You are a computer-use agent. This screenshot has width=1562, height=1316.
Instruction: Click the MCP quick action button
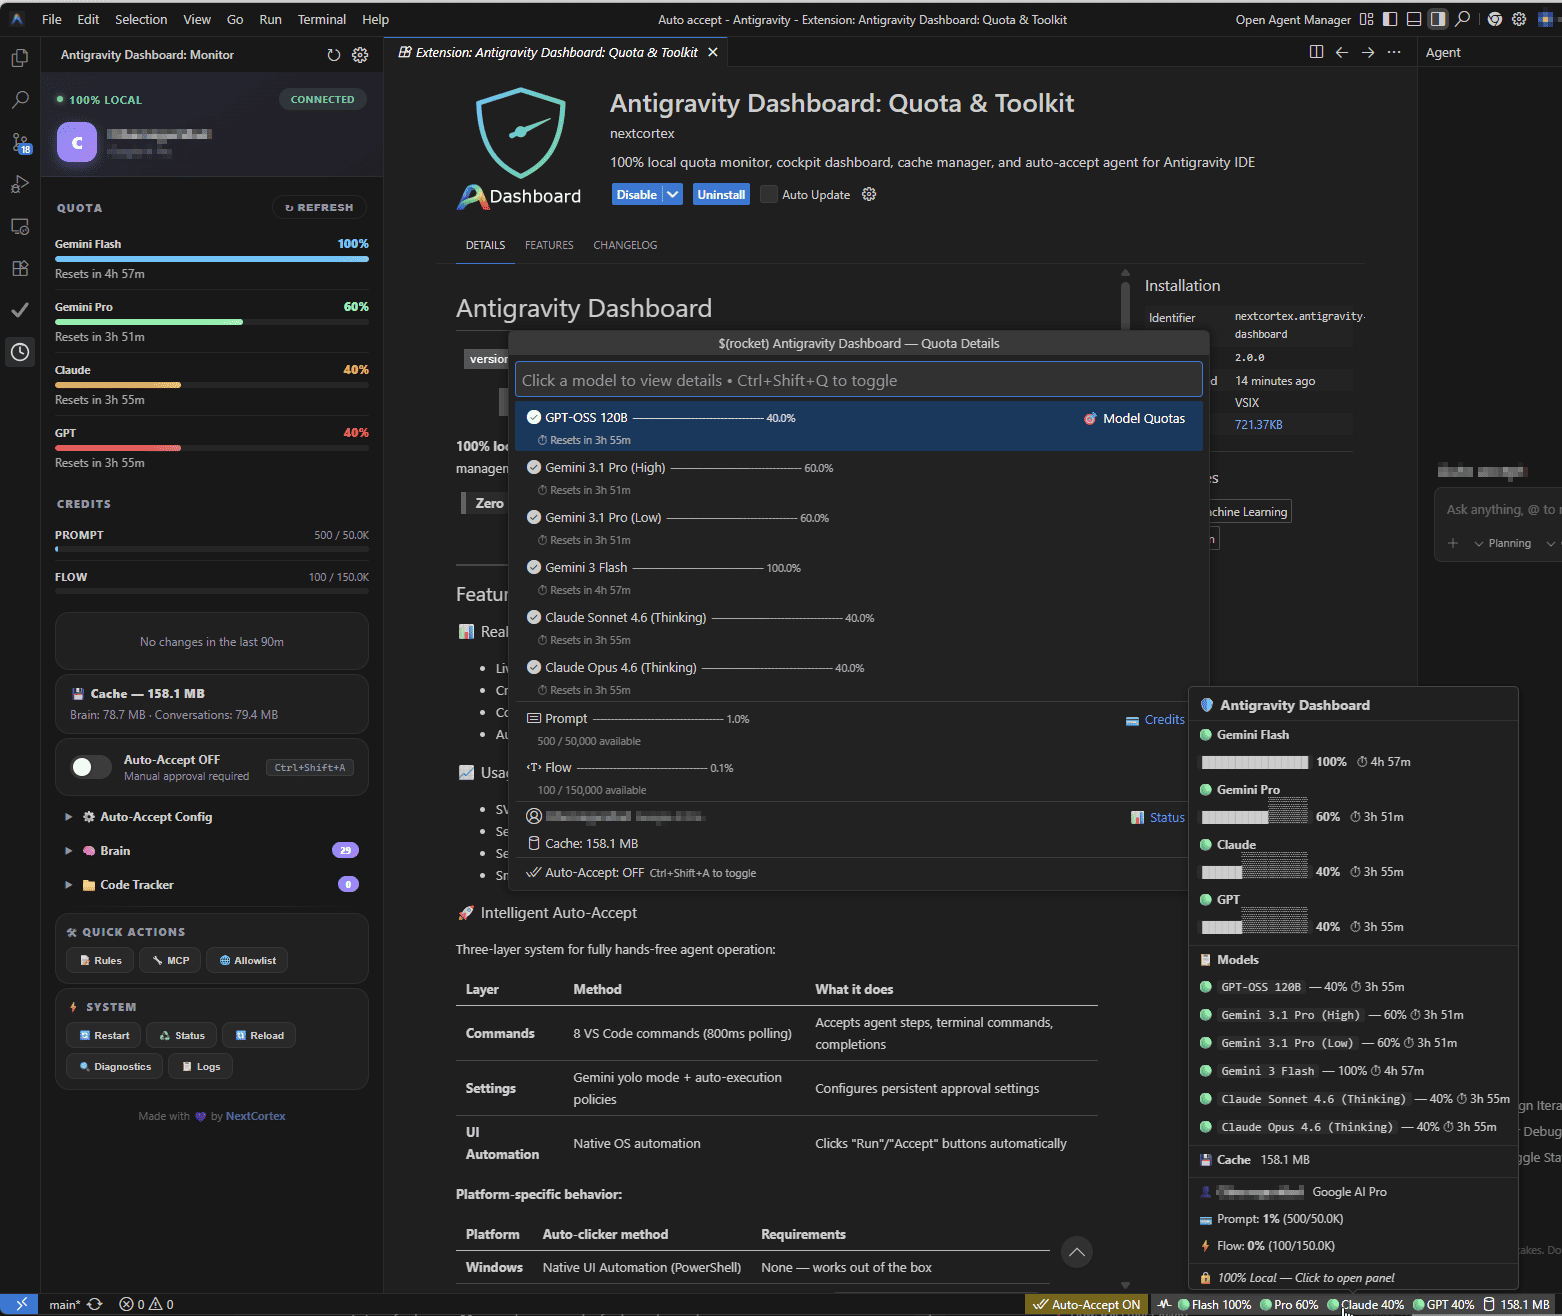point(170,960)
